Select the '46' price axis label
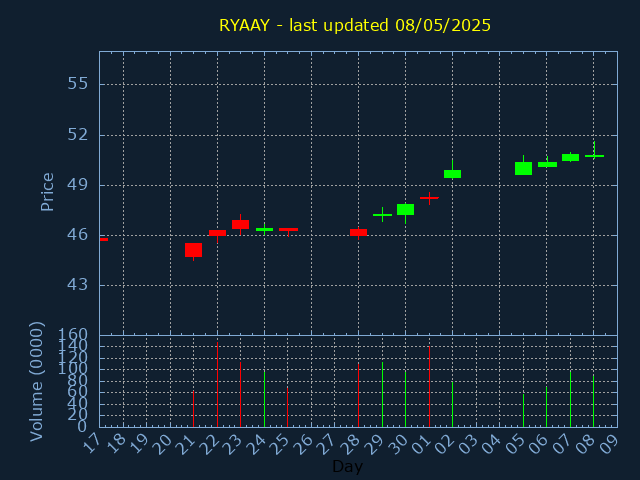Screen dimensions: 640x480 tap(78, 235)
